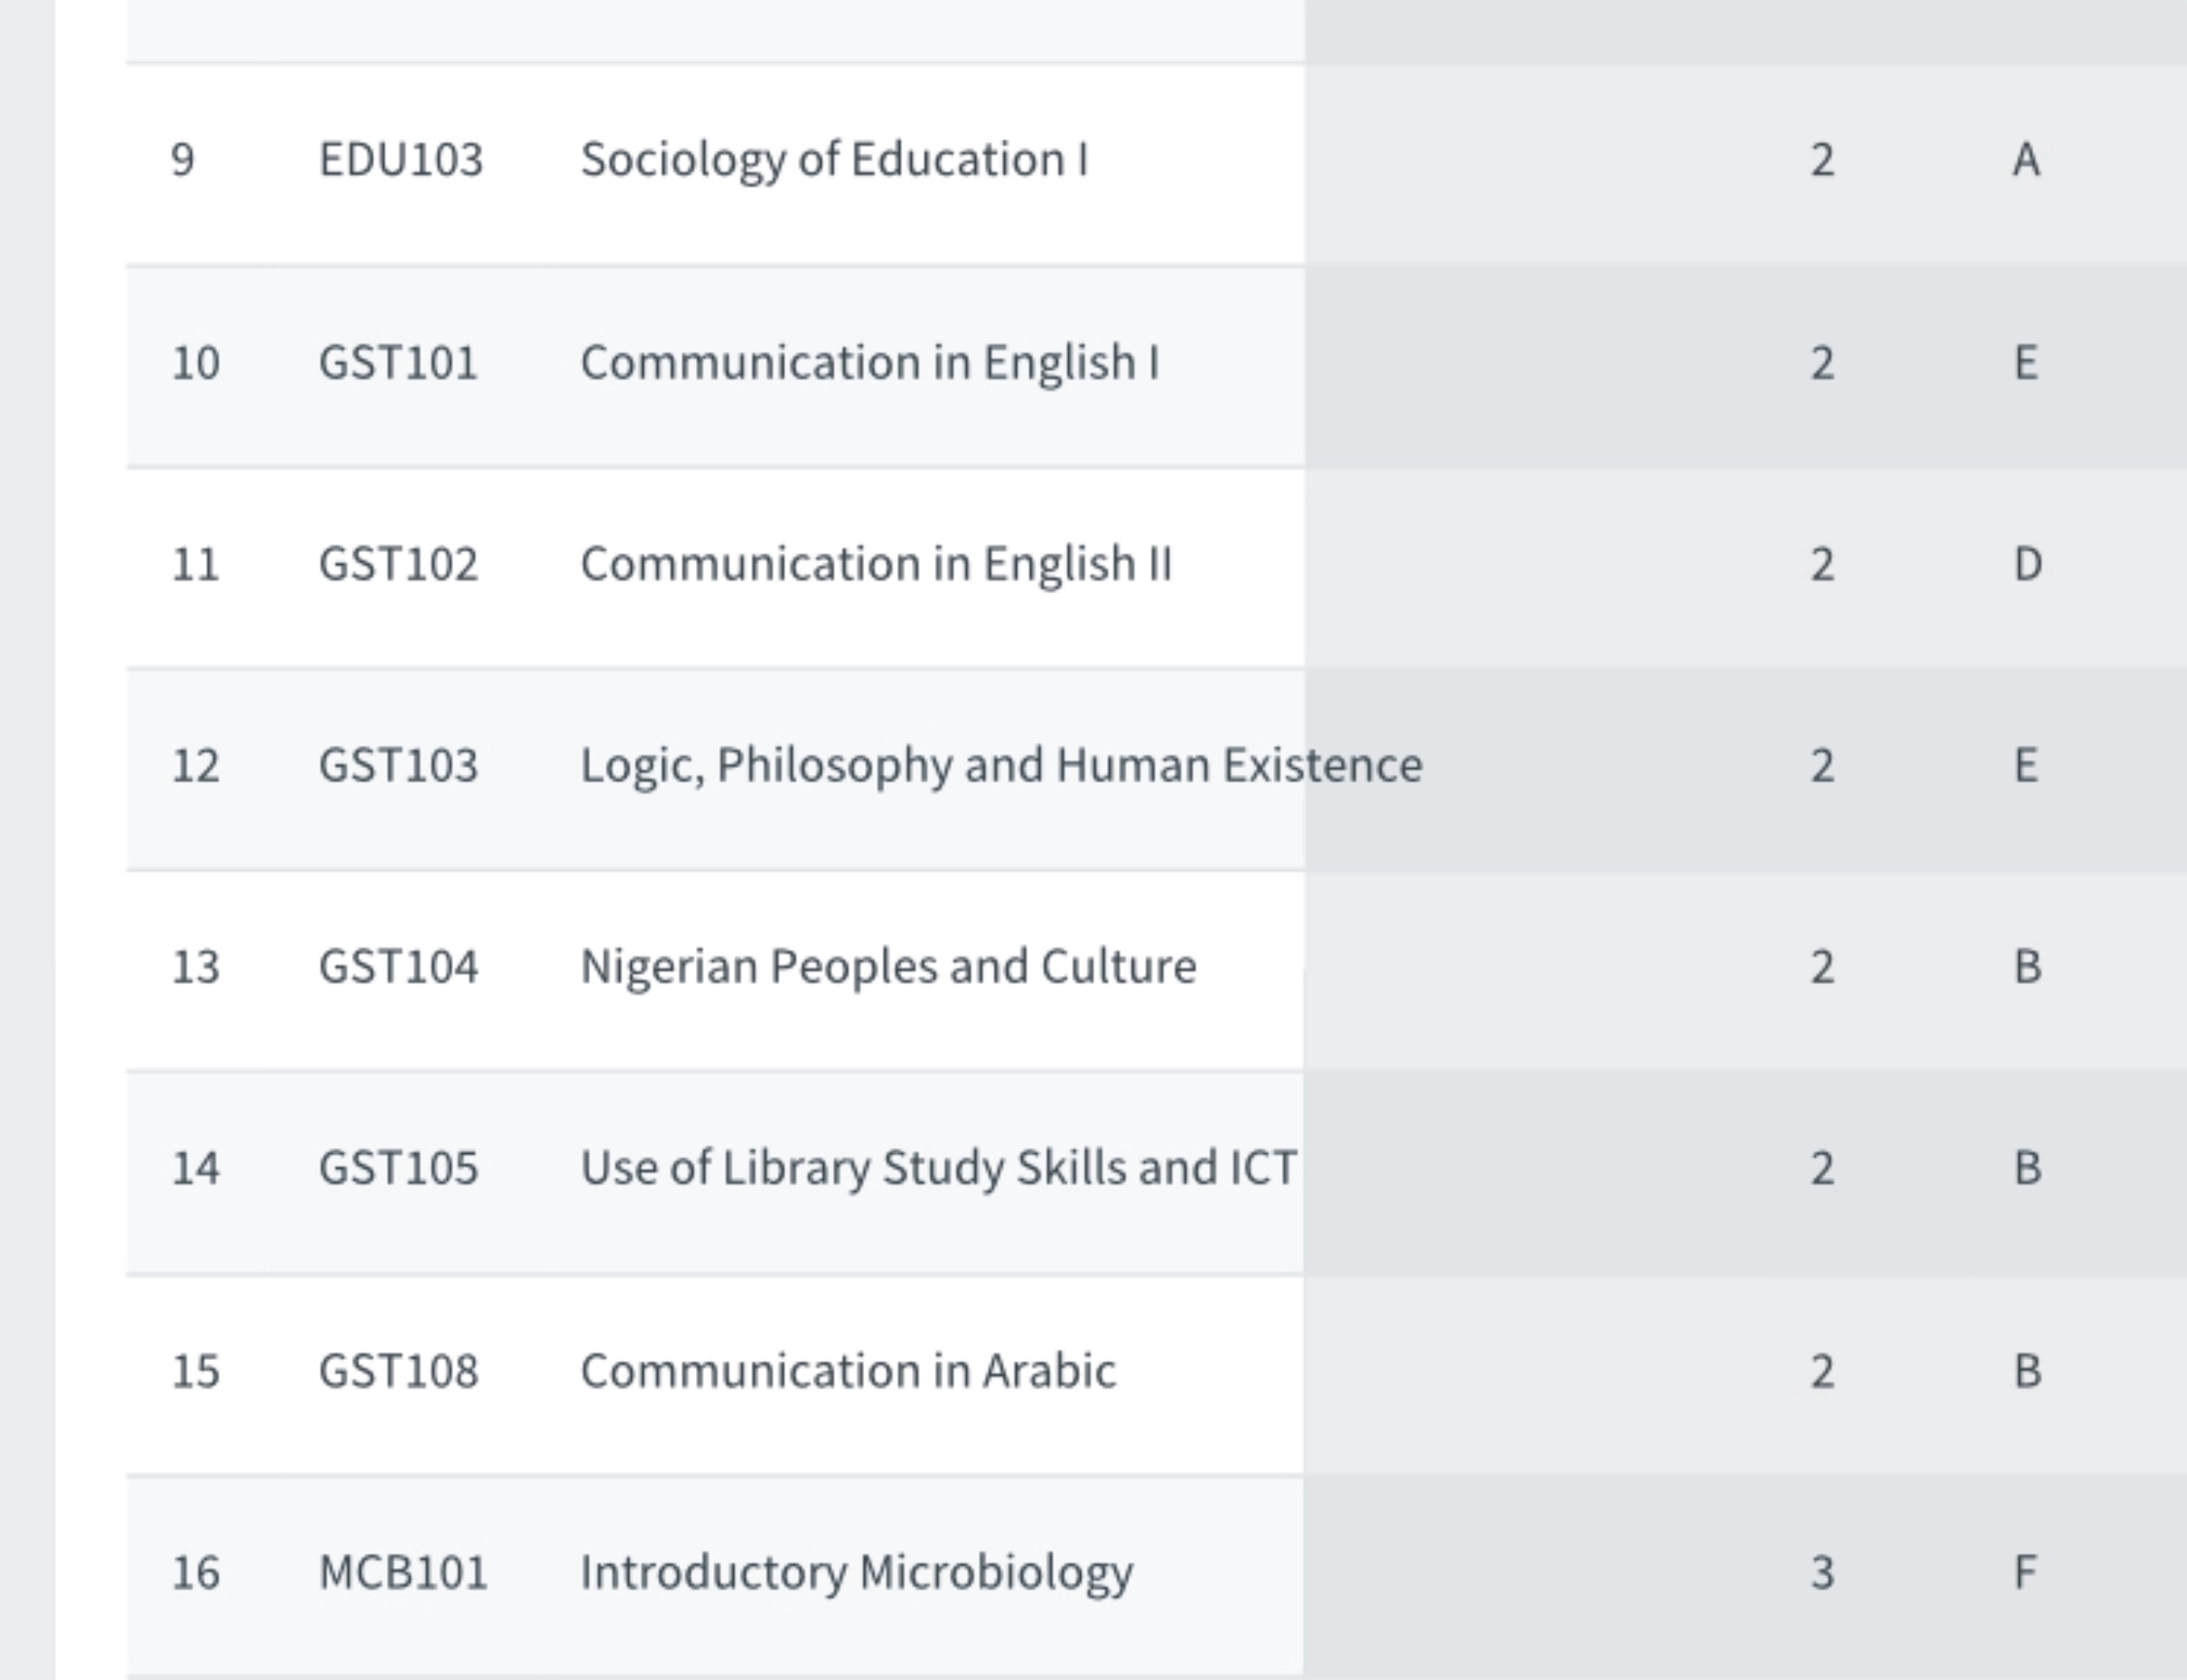Select the Sociology of Education I title
Viewport: 2187px width, 1680px height.
(834, 160)
